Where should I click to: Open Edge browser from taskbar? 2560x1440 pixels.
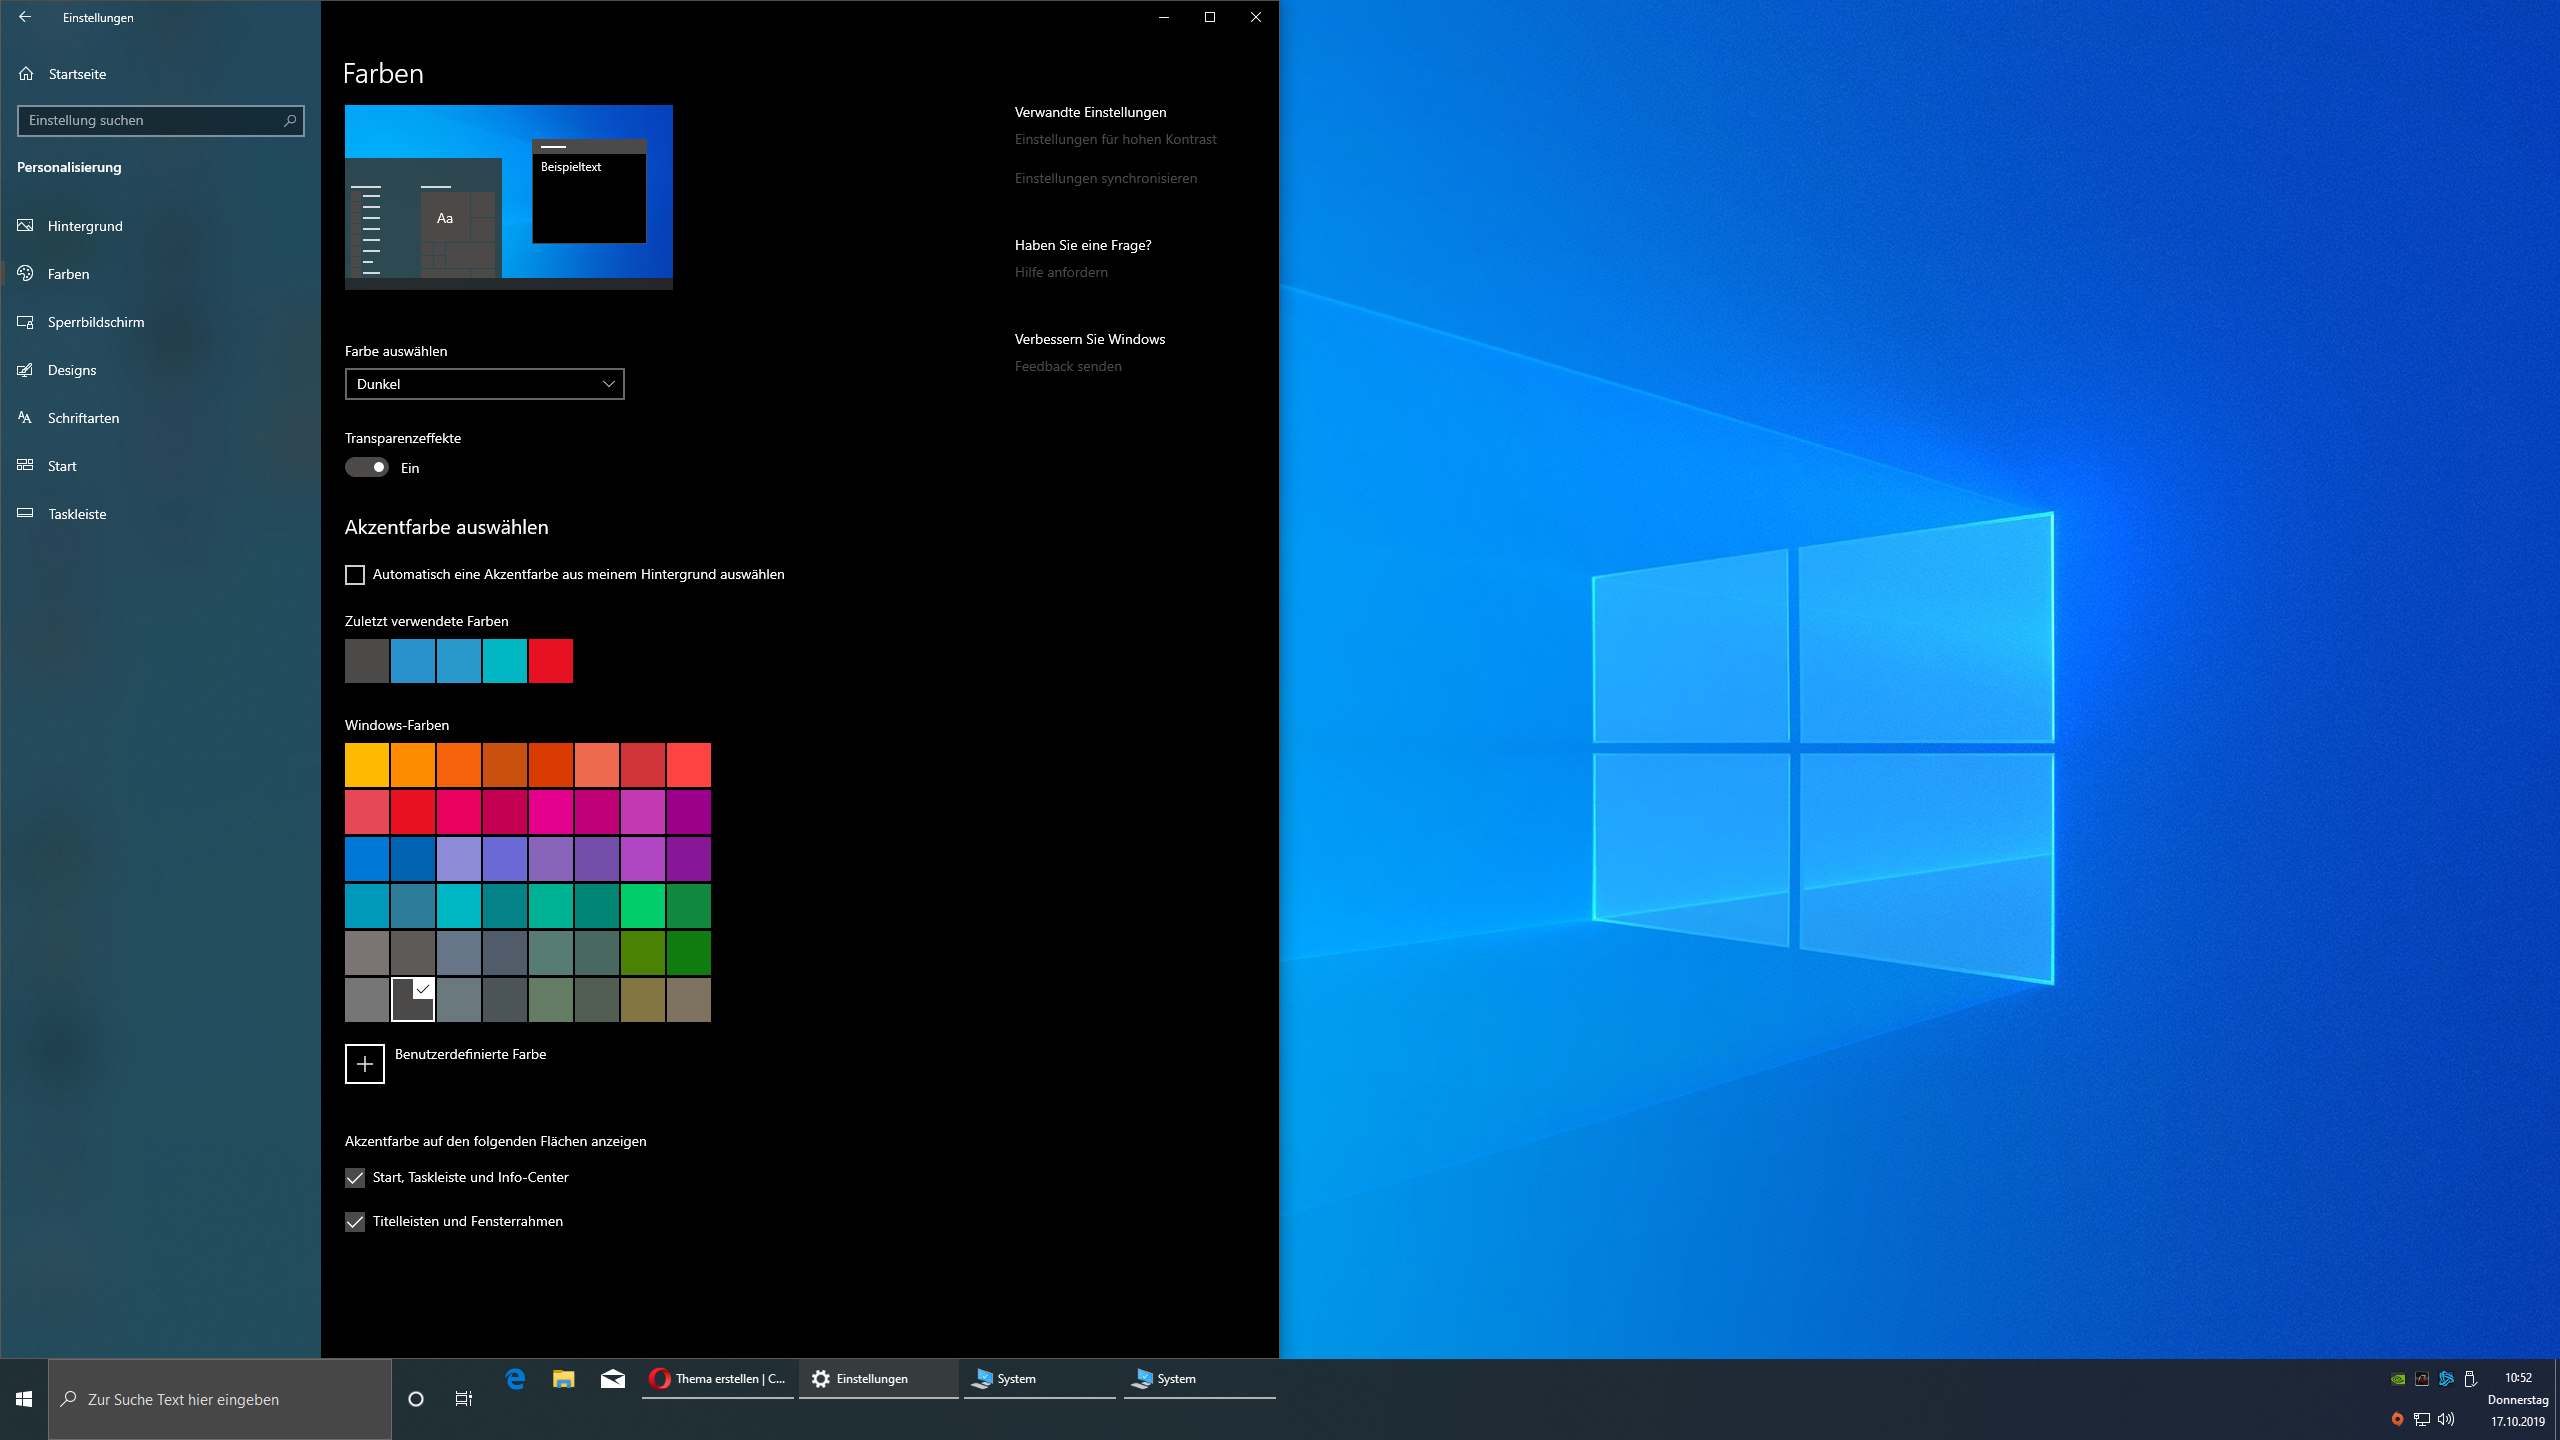point(515,1379)
